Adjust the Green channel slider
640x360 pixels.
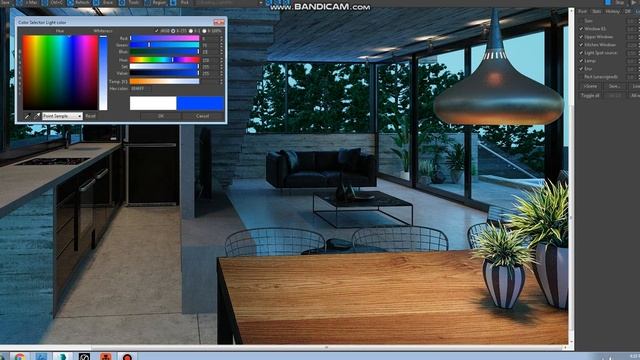coord(164,45)
